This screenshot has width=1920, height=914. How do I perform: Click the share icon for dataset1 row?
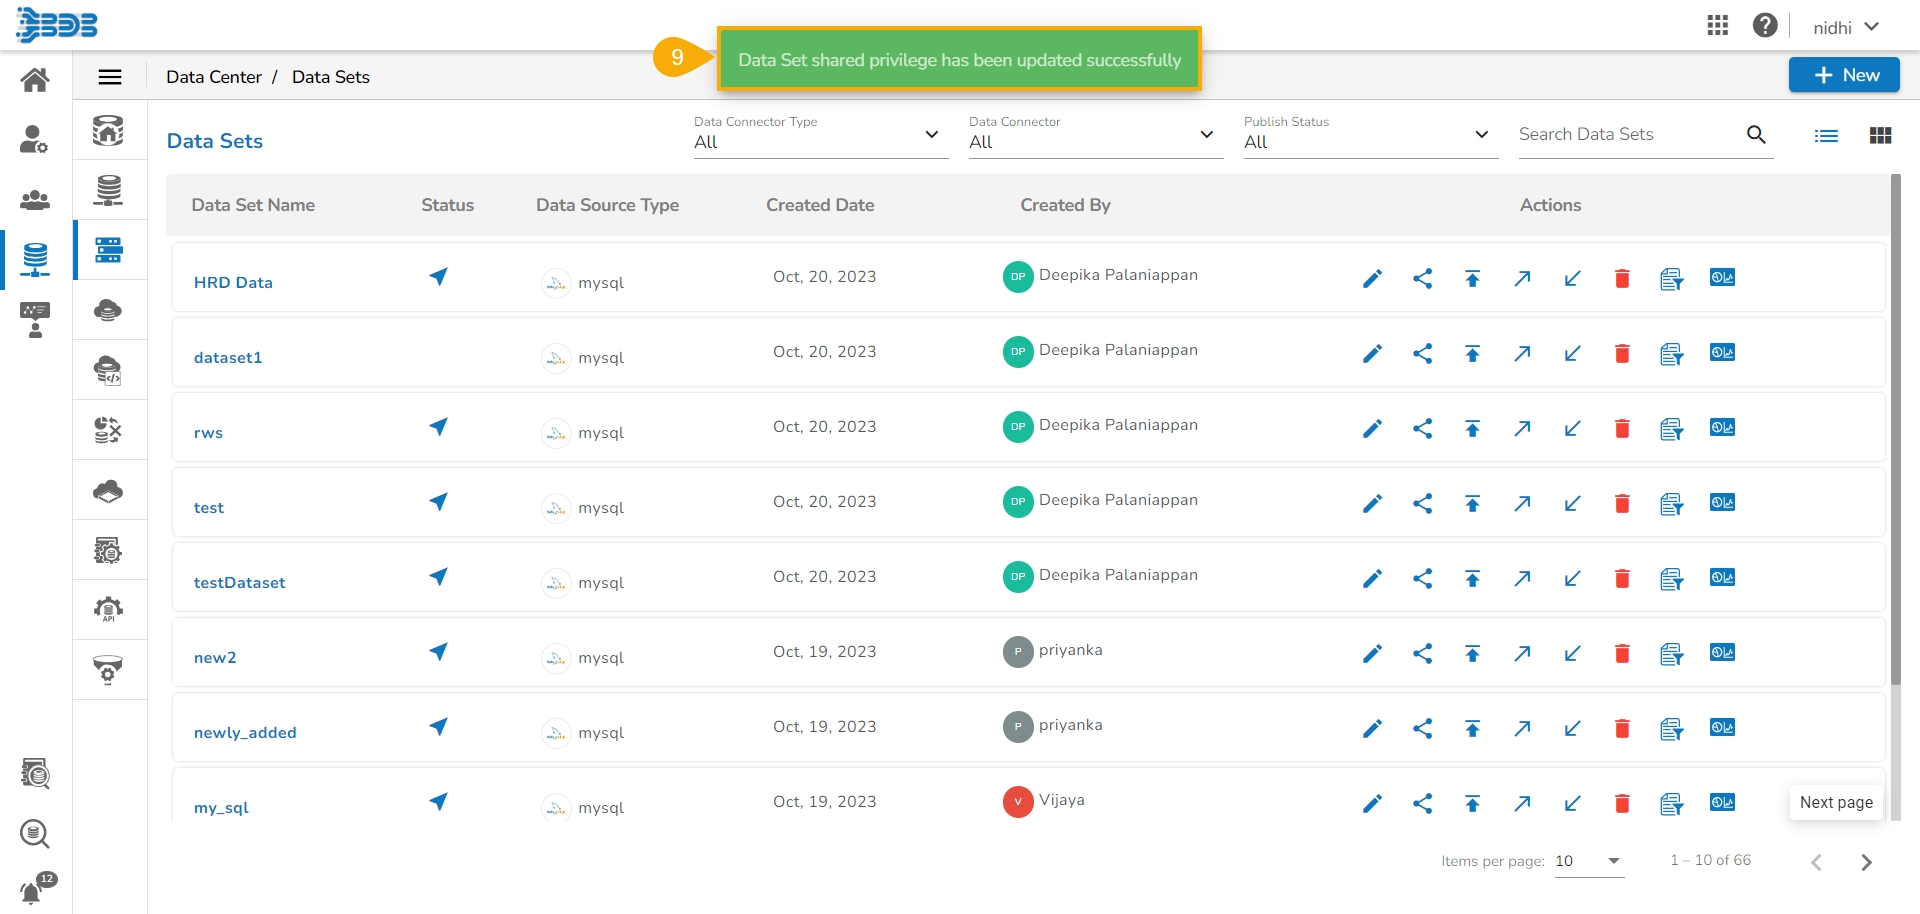(x=1422, y=354)
